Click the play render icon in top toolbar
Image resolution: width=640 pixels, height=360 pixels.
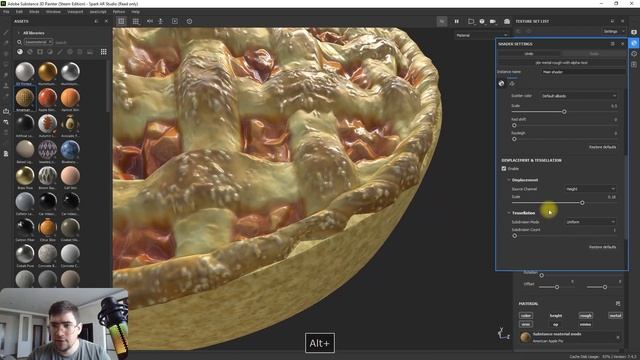click(x=175, y=21)
